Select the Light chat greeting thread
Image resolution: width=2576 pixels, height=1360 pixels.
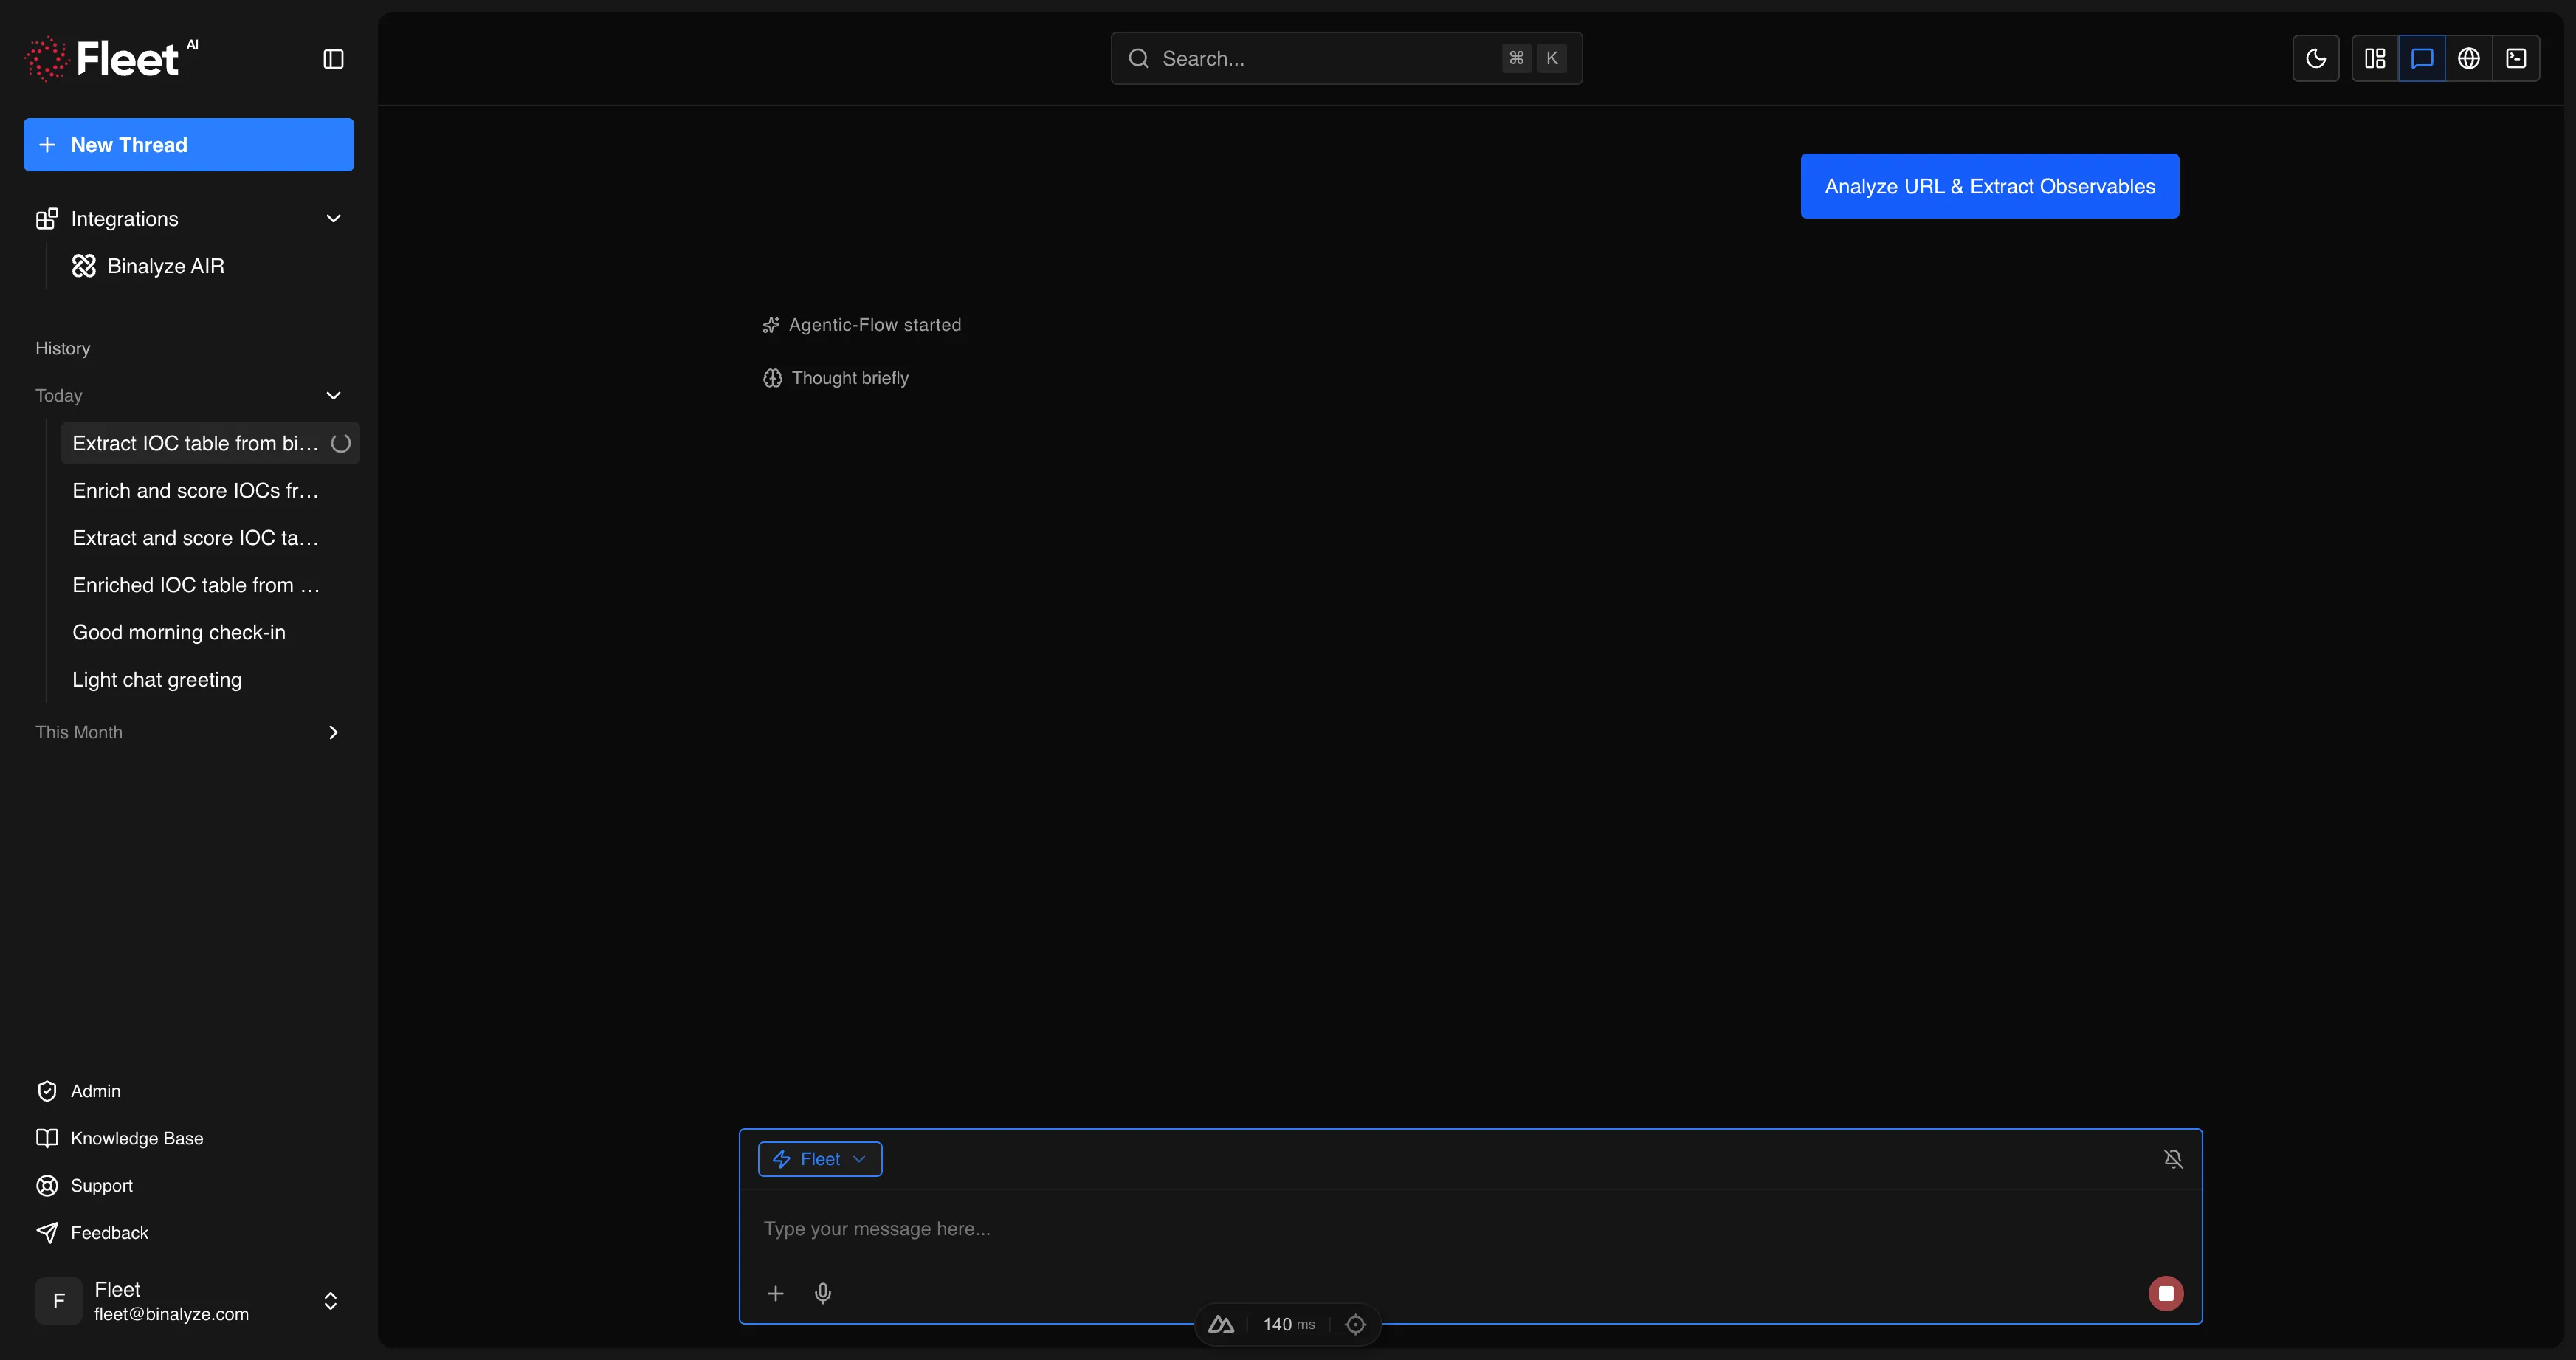pyautogui.click(x=157, y=679)
